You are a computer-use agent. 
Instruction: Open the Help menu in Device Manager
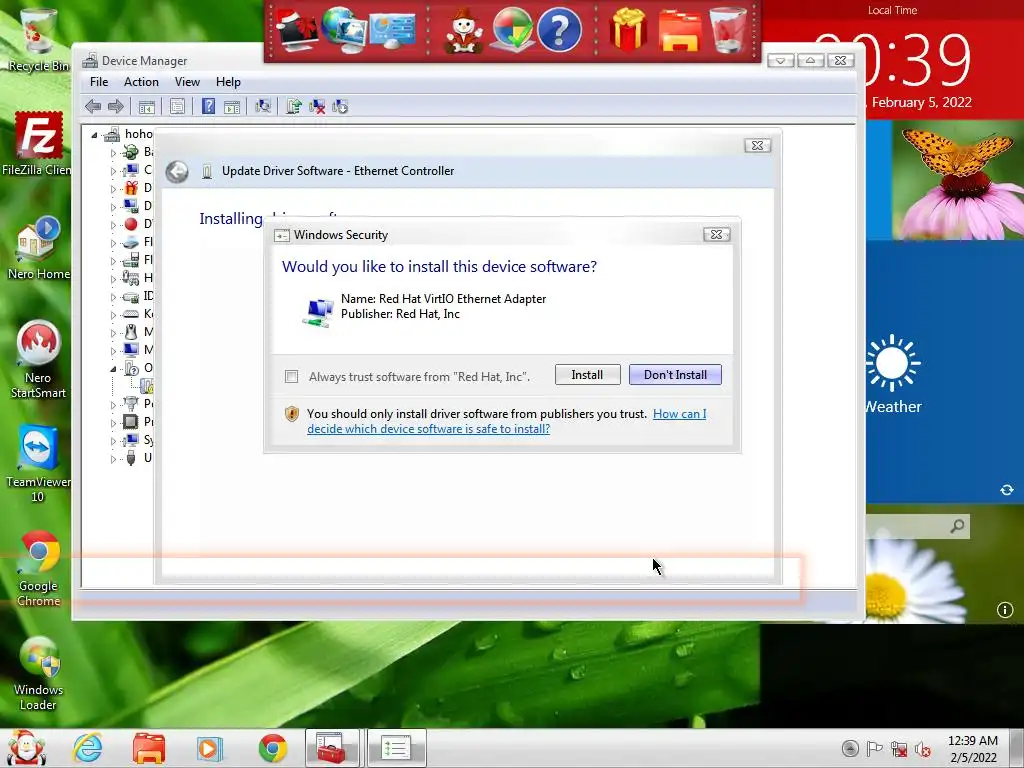tap(228, 82)
